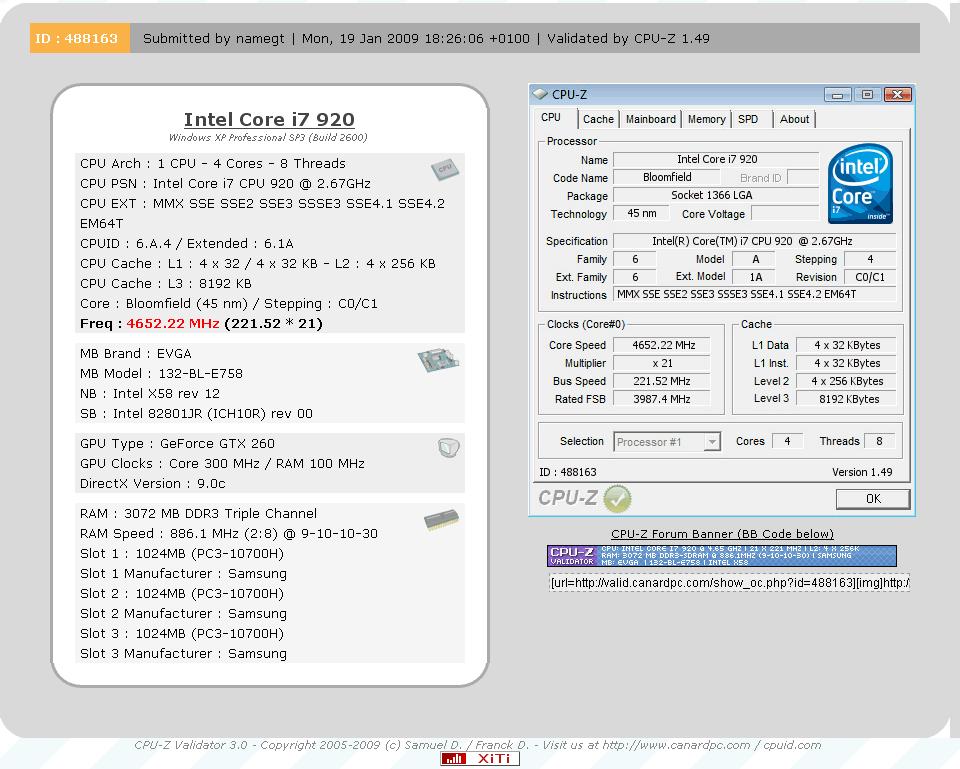The width and height of the screenshot is (960, 769).
Task: Click the CPUID : 6.A.4 line
Action: [187, 244]
